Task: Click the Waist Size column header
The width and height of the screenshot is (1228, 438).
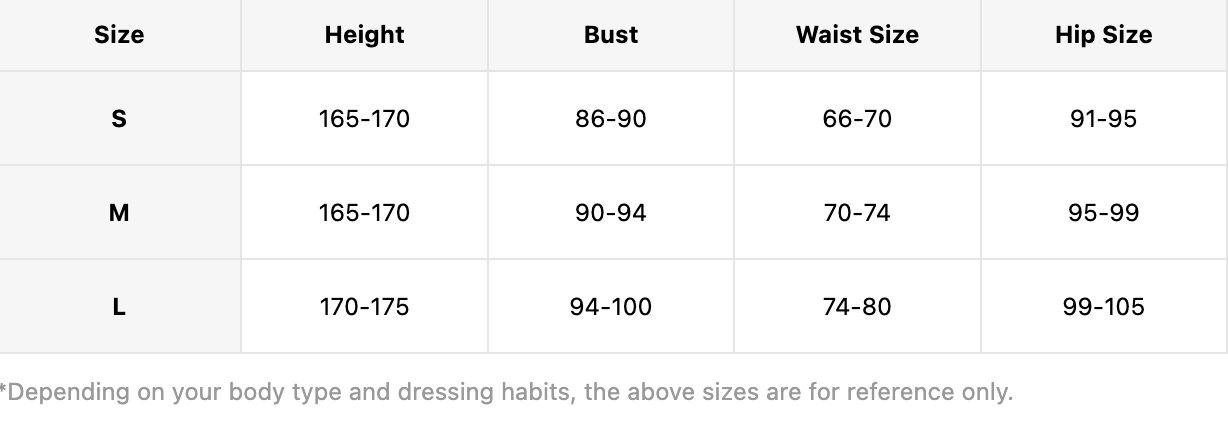Action: tap(857, 35)
